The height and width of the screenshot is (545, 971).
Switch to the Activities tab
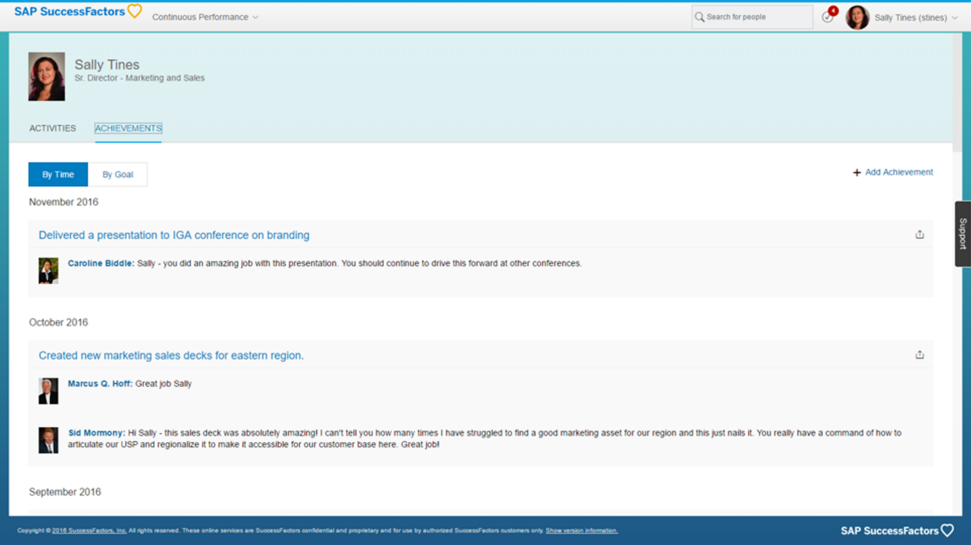coord(53,128)
